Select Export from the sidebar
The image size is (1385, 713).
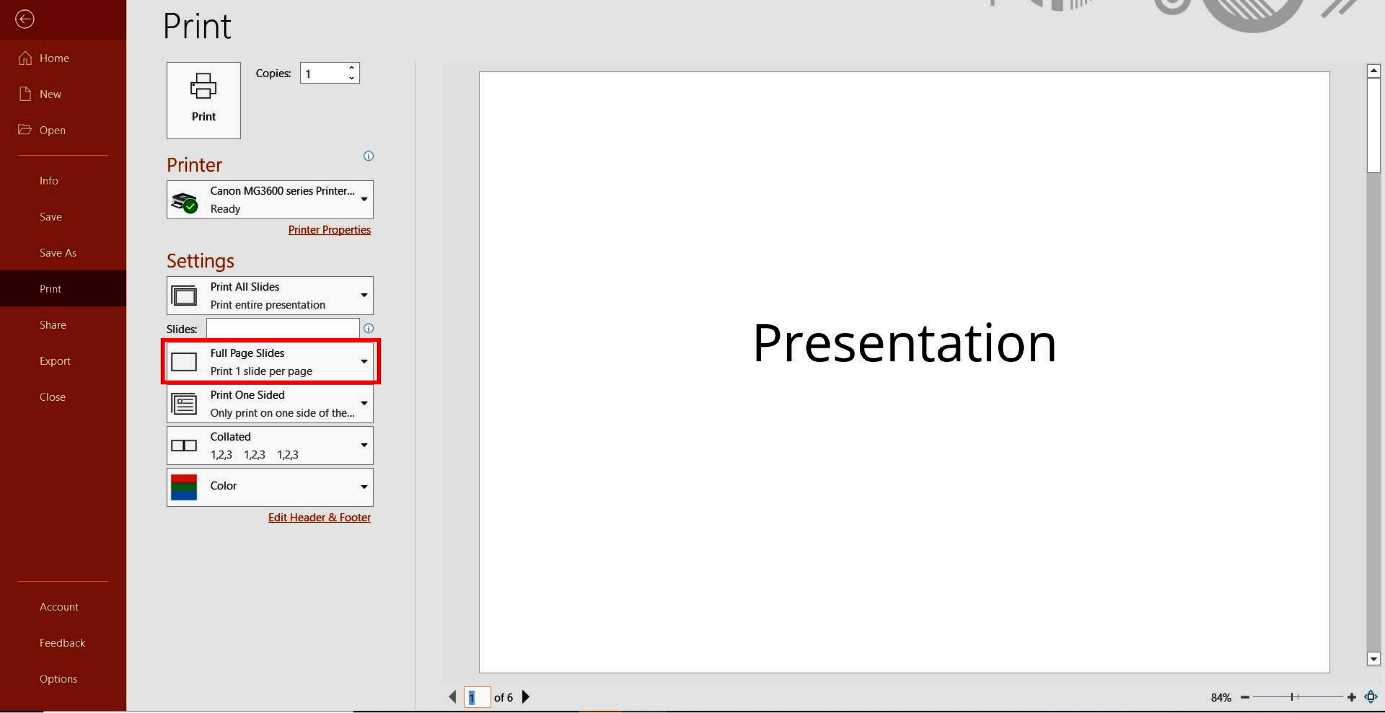[x=55, y=361]
